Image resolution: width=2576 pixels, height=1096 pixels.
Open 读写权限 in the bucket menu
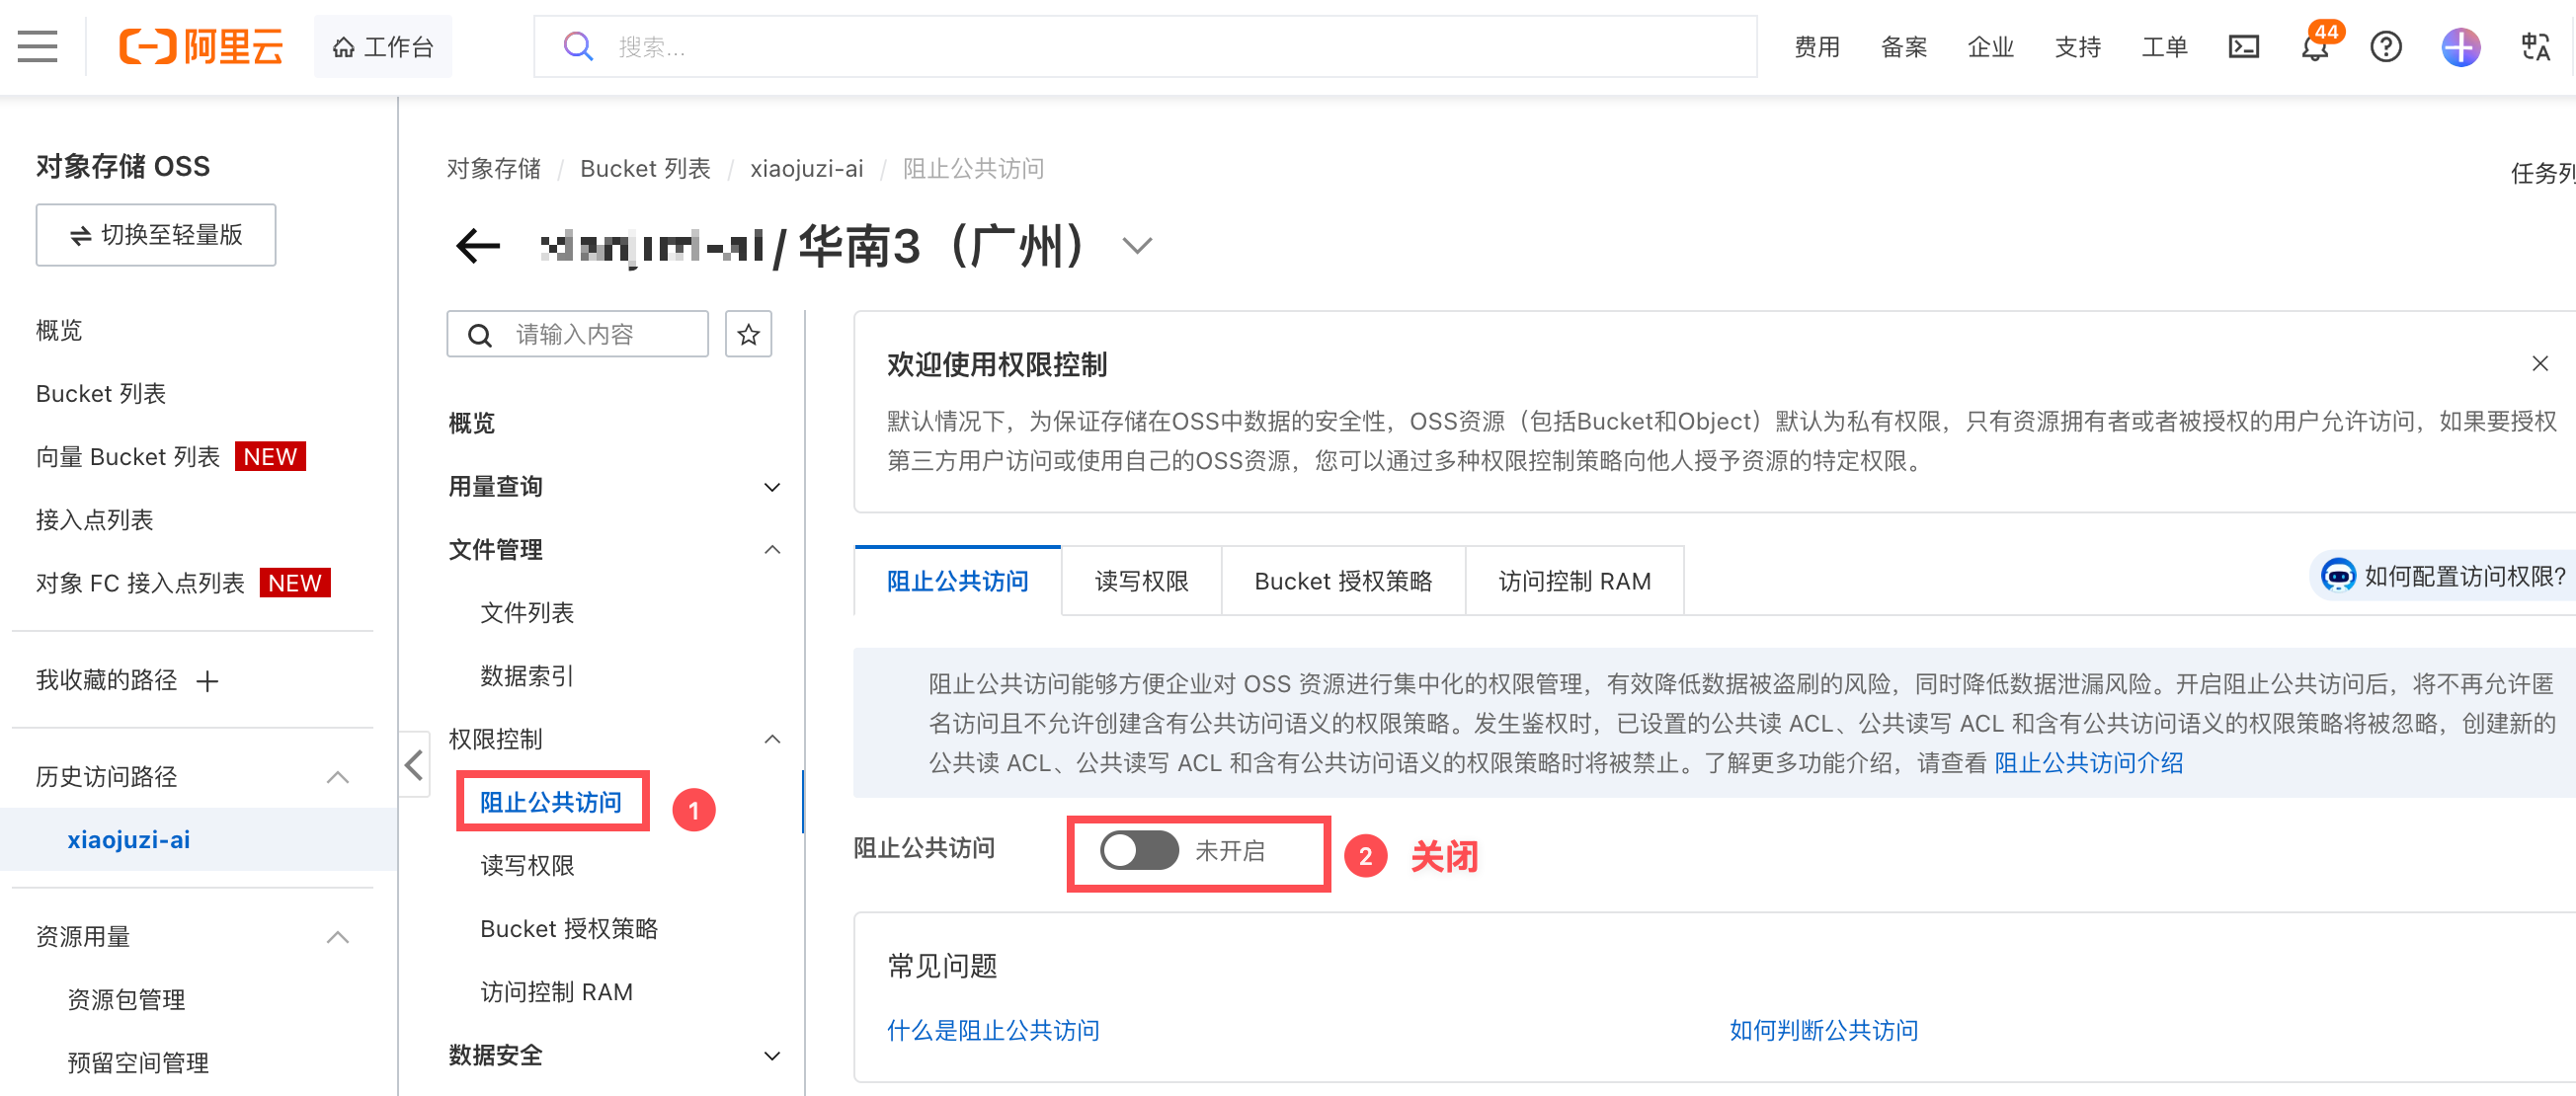pos(527,865)
